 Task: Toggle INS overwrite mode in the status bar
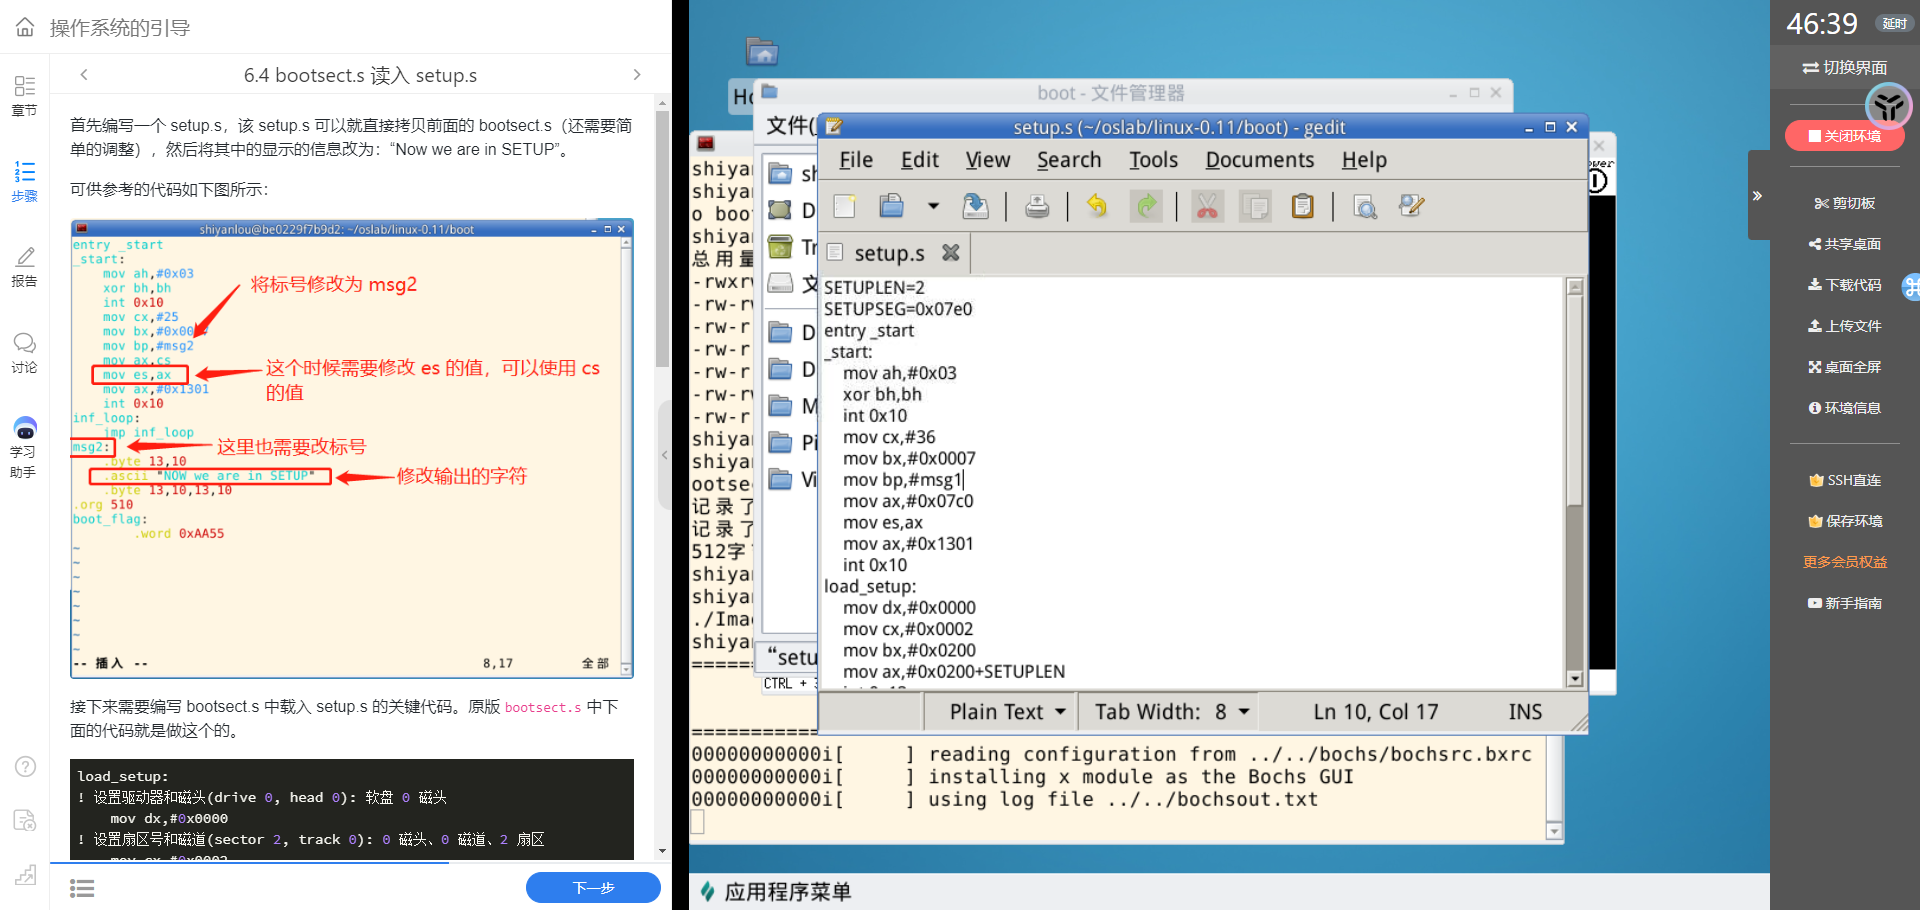point(1524,711)
